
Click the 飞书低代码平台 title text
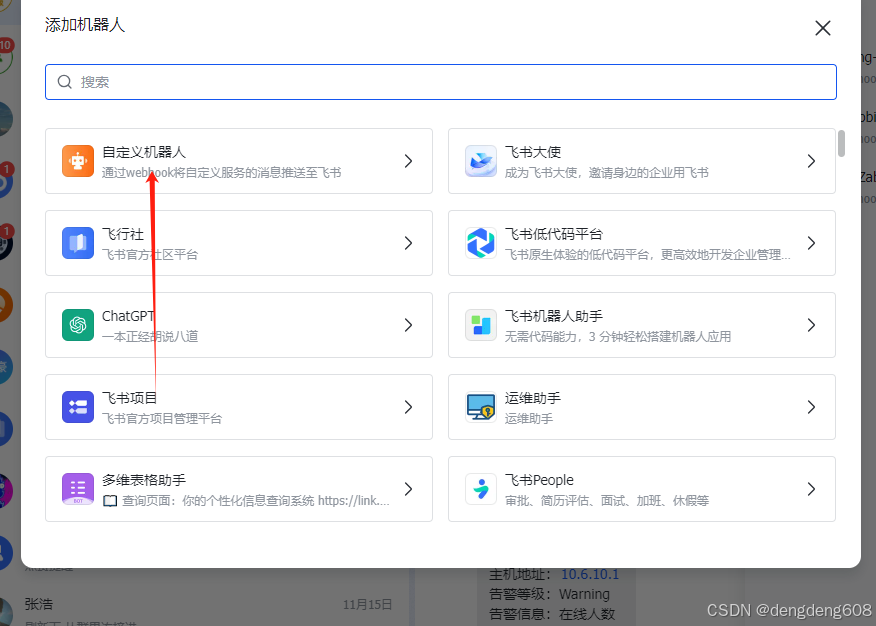[554, 234]
